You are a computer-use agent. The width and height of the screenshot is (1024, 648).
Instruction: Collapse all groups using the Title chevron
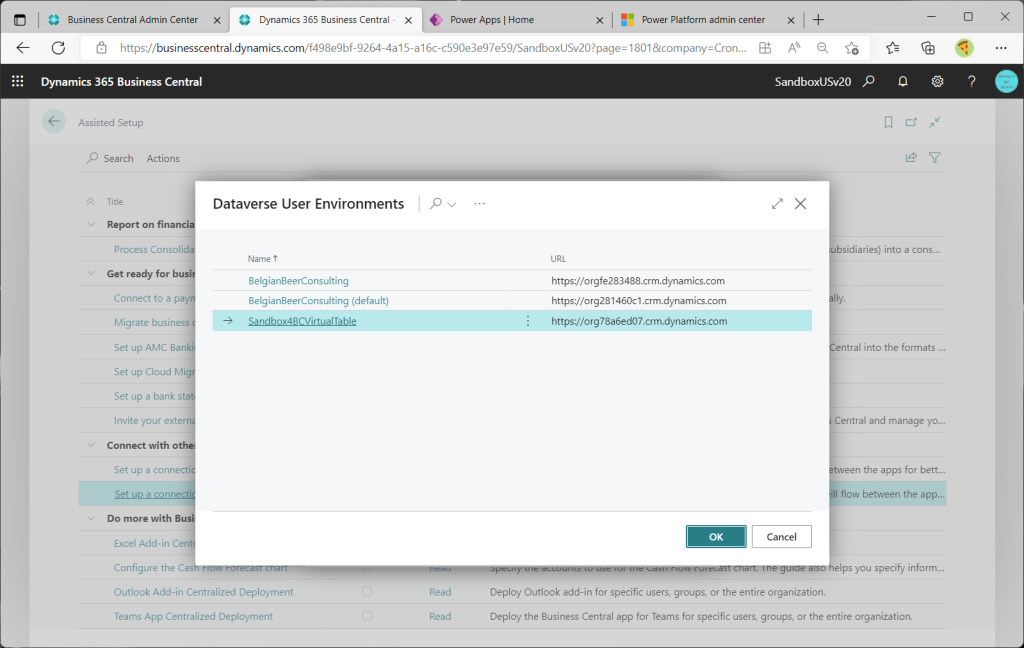(x=91, y=201)
